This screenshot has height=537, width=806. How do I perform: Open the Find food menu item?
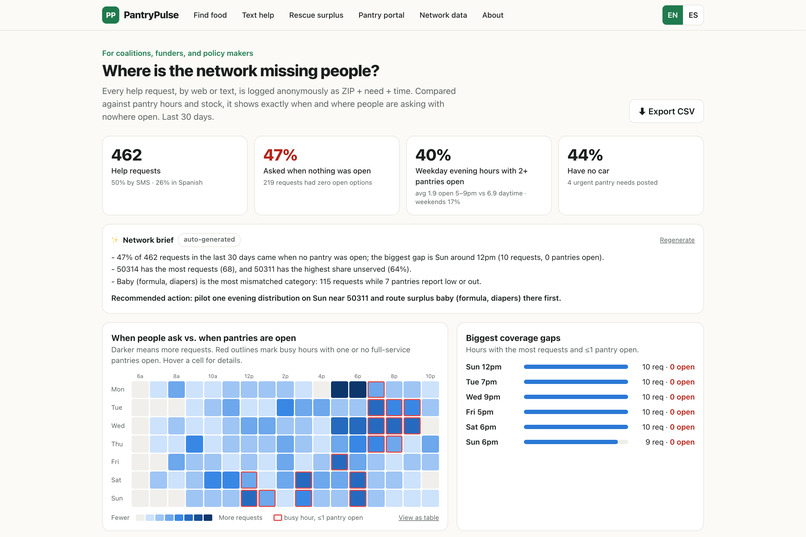[210, 15]
